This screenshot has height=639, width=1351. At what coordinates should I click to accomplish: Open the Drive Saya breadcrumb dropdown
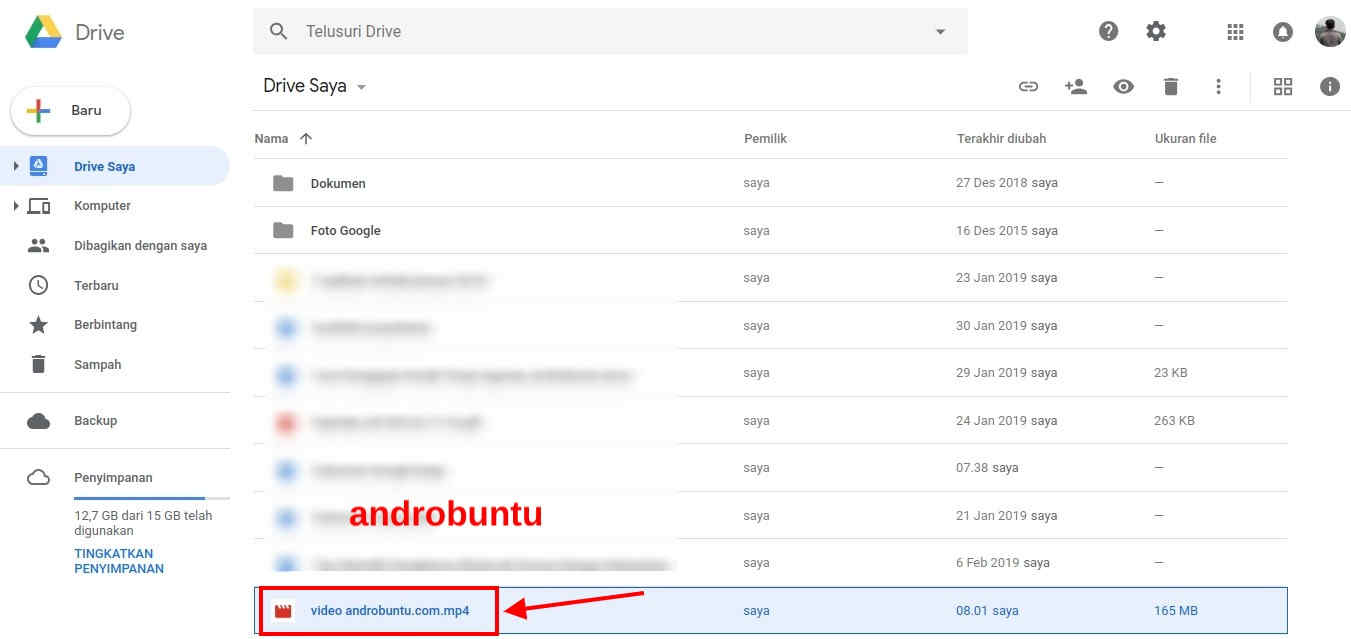coord(360,87)
